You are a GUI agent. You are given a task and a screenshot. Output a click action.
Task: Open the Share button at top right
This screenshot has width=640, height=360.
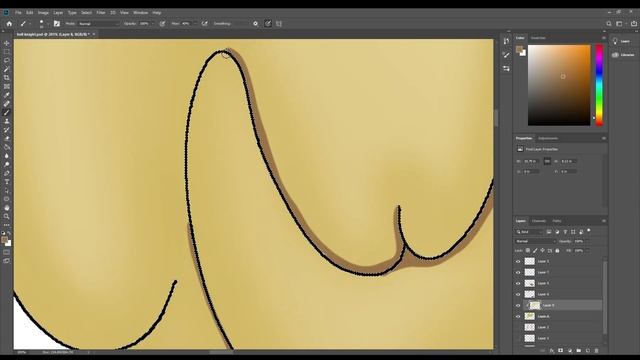(x=634, y=24)
